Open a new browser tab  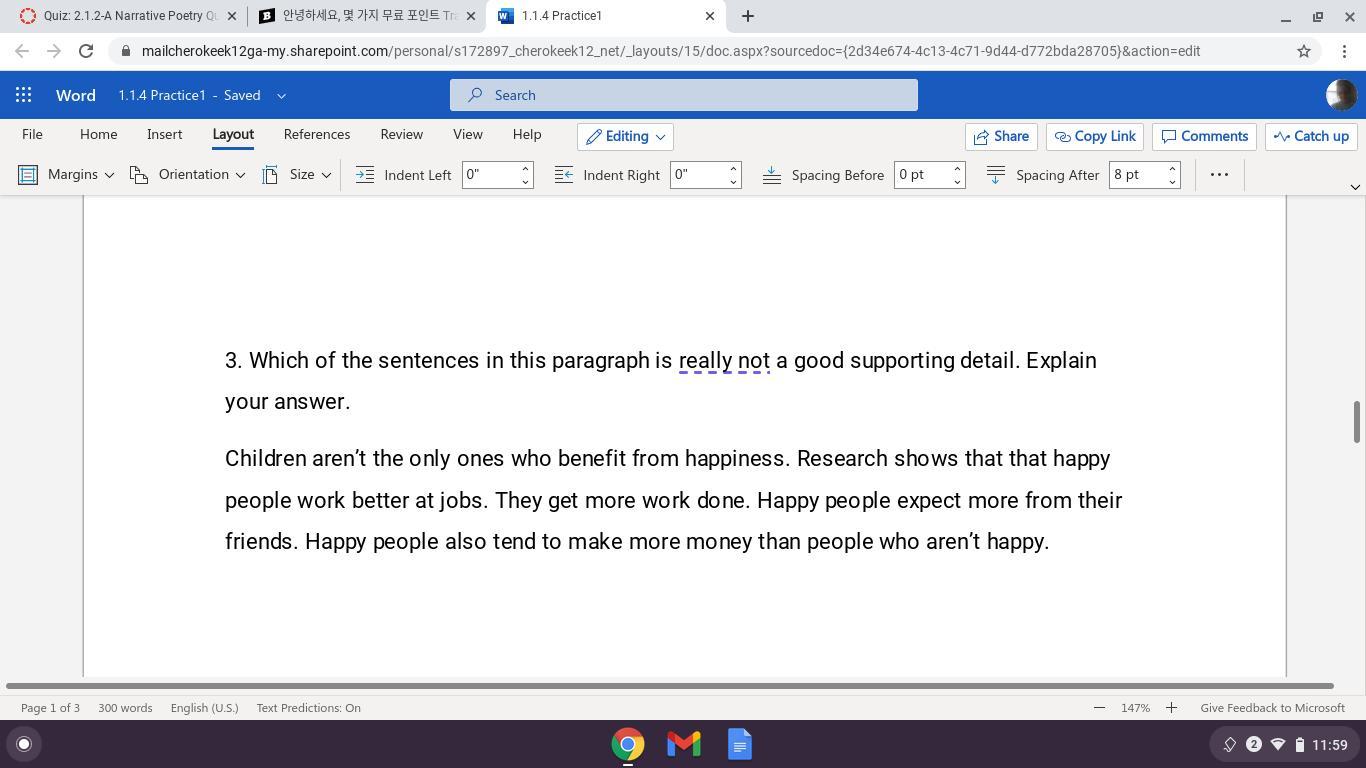click(x=748, y=16)
